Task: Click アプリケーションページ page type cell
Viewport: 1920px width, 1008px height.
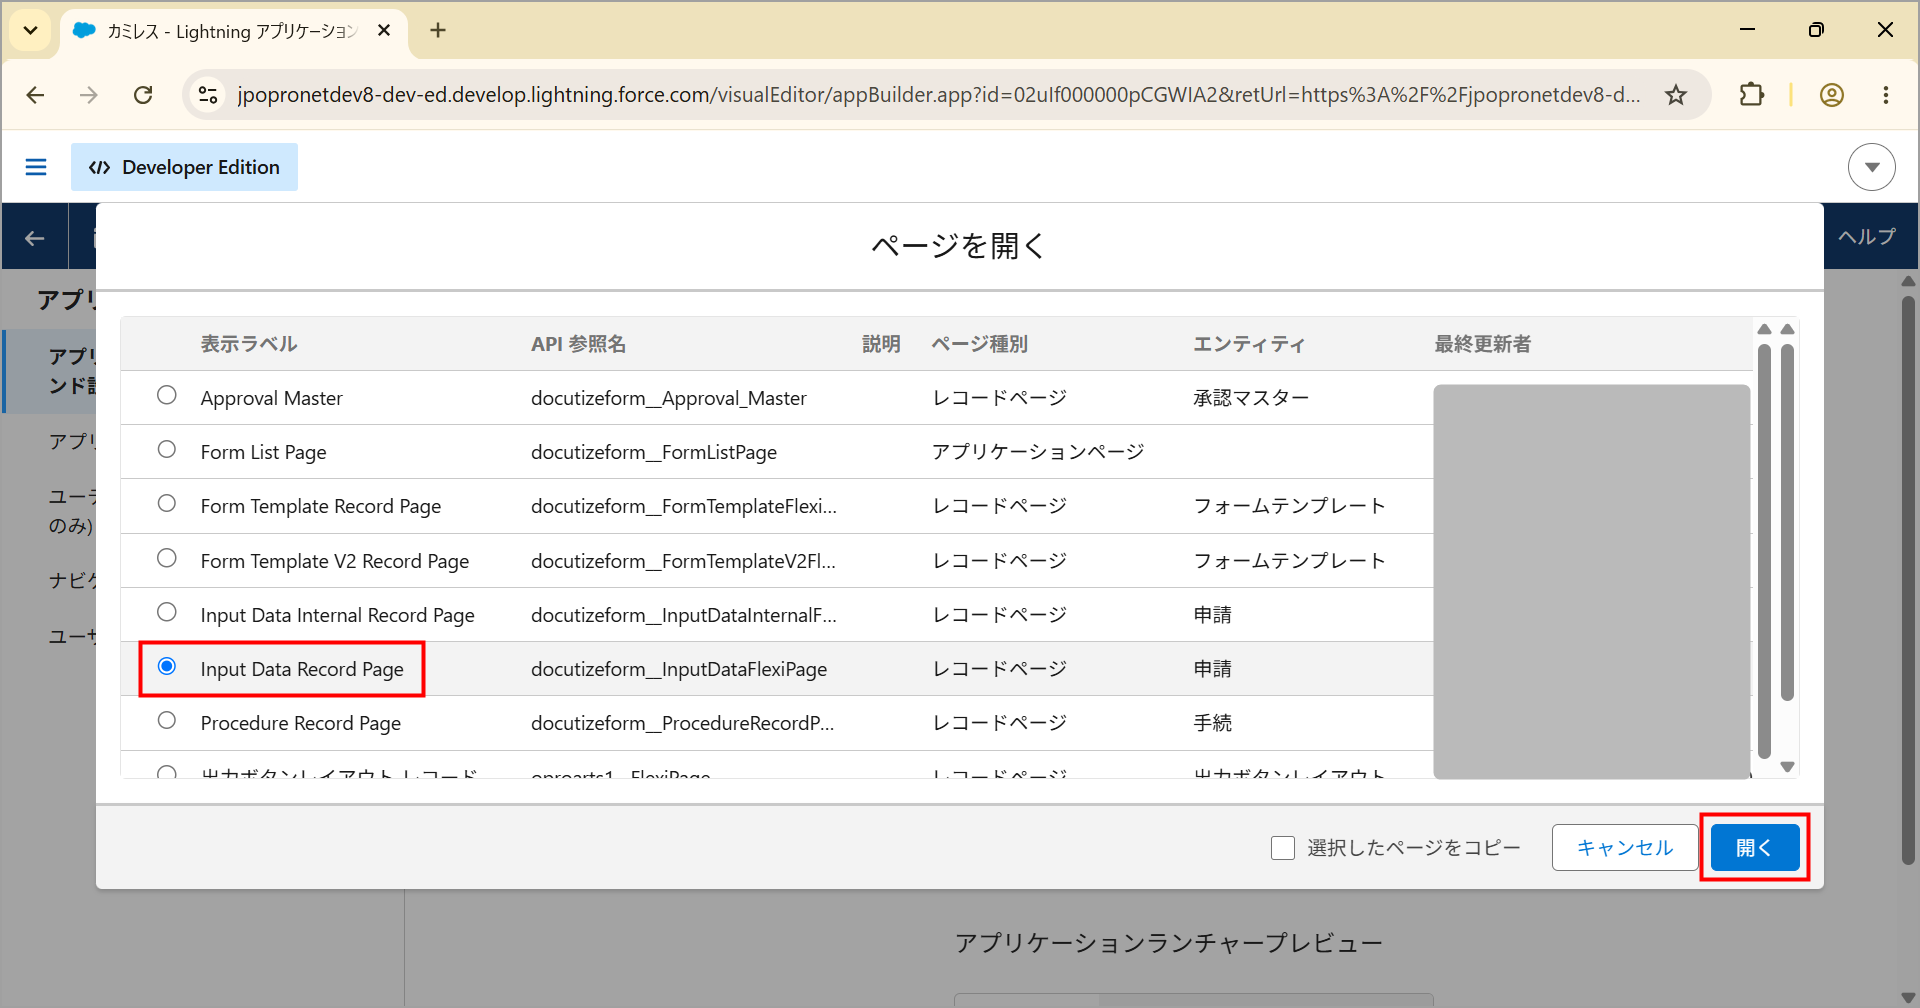Action: pyautogui.click(x=1038, y=452)
